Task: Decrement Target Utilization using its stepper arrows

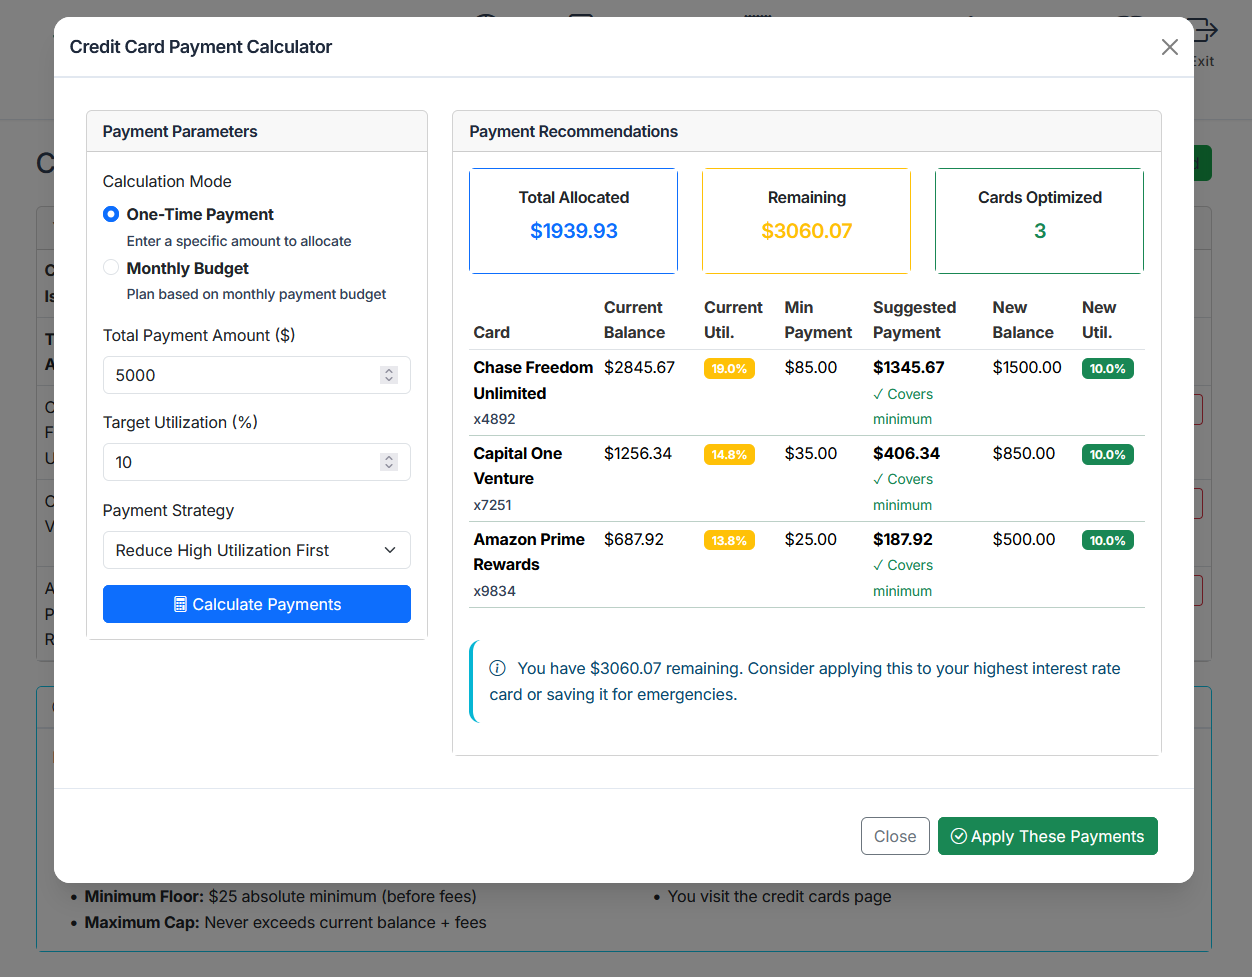Action: (389, 467)
